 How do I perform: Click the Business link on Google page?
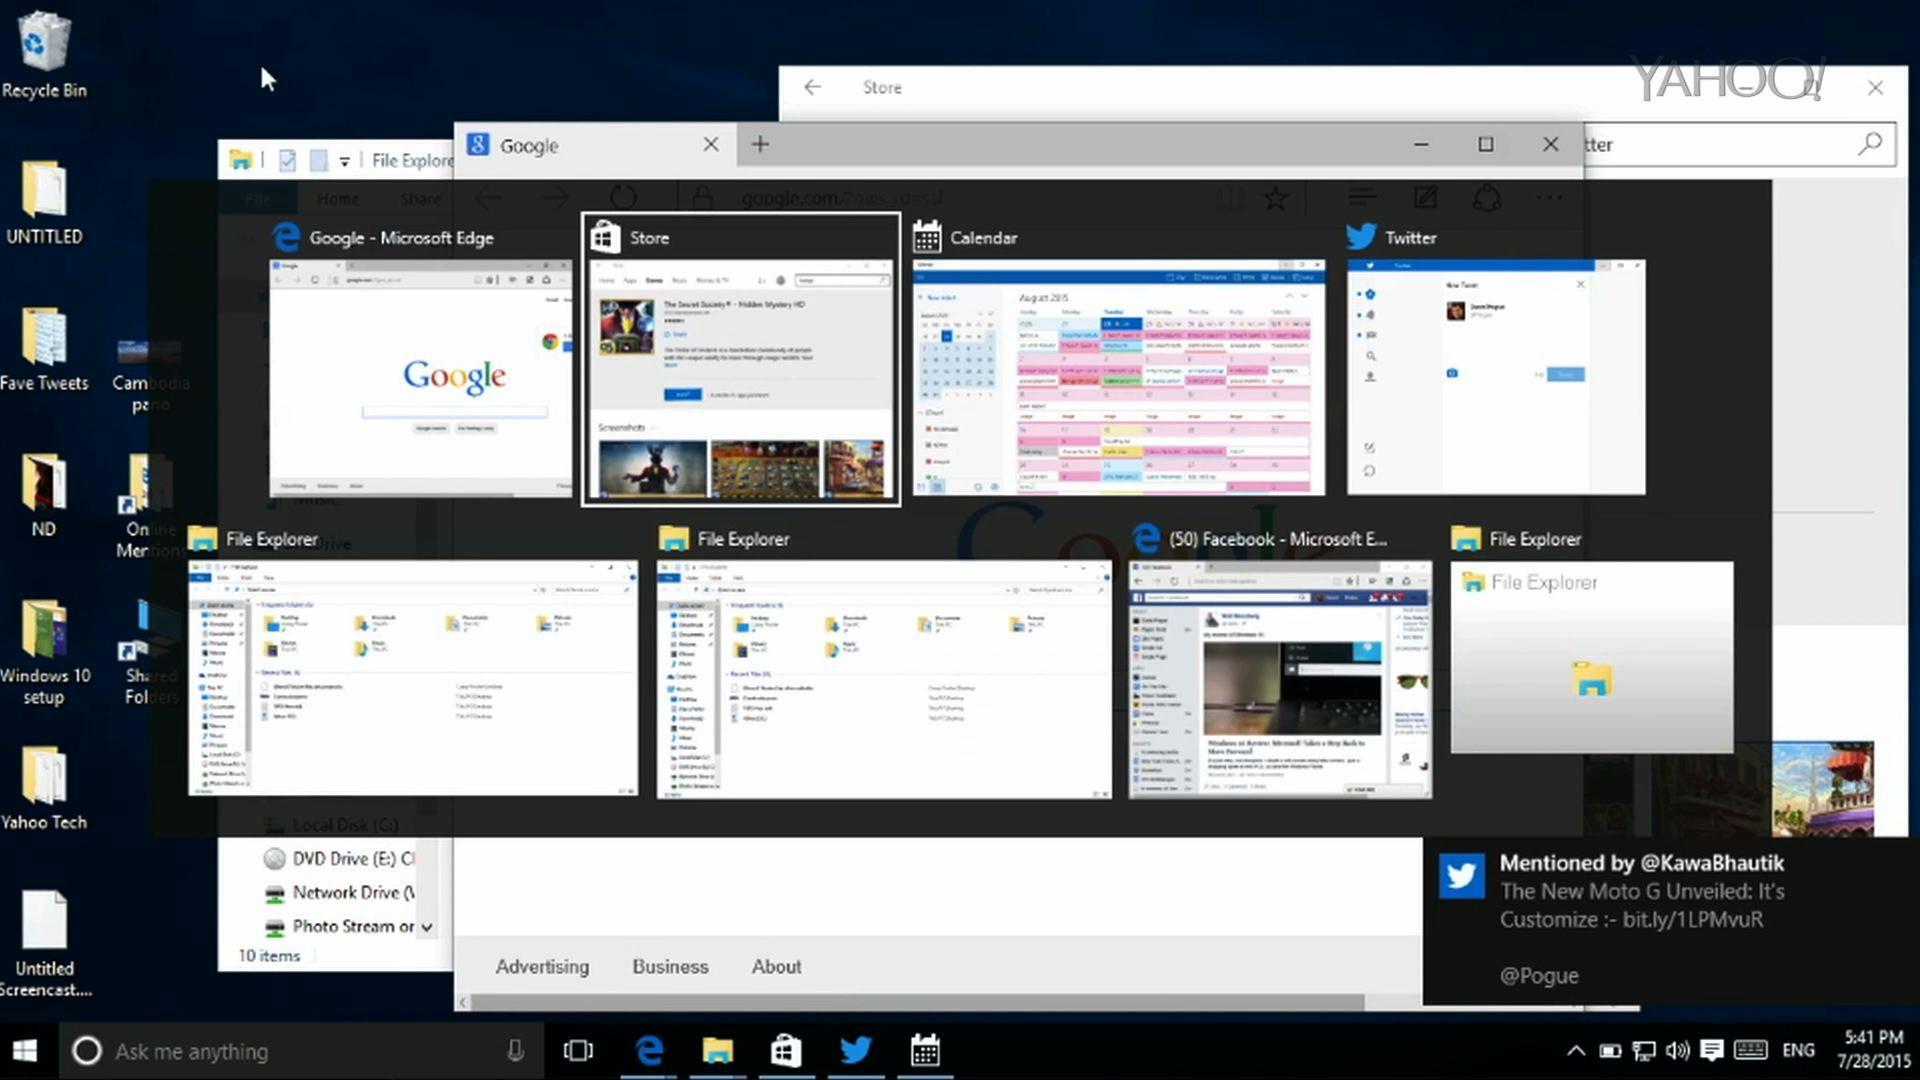coord(670,966)
